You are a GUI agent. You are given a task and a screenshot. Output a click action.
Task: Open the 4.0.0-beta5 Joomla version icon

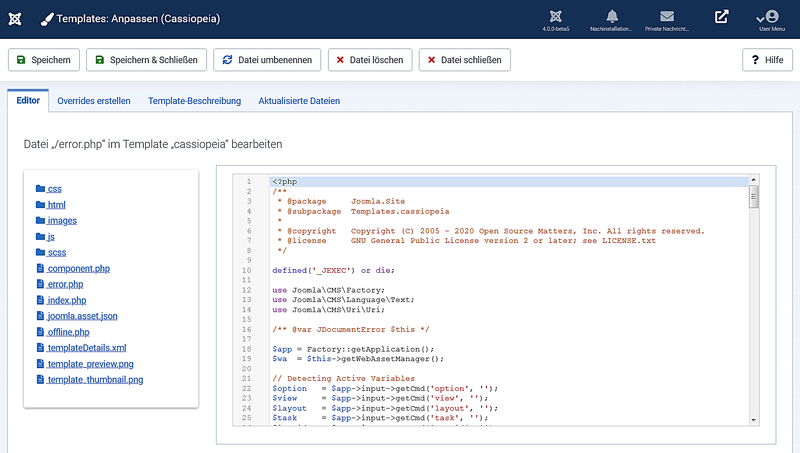pos(556,20)
